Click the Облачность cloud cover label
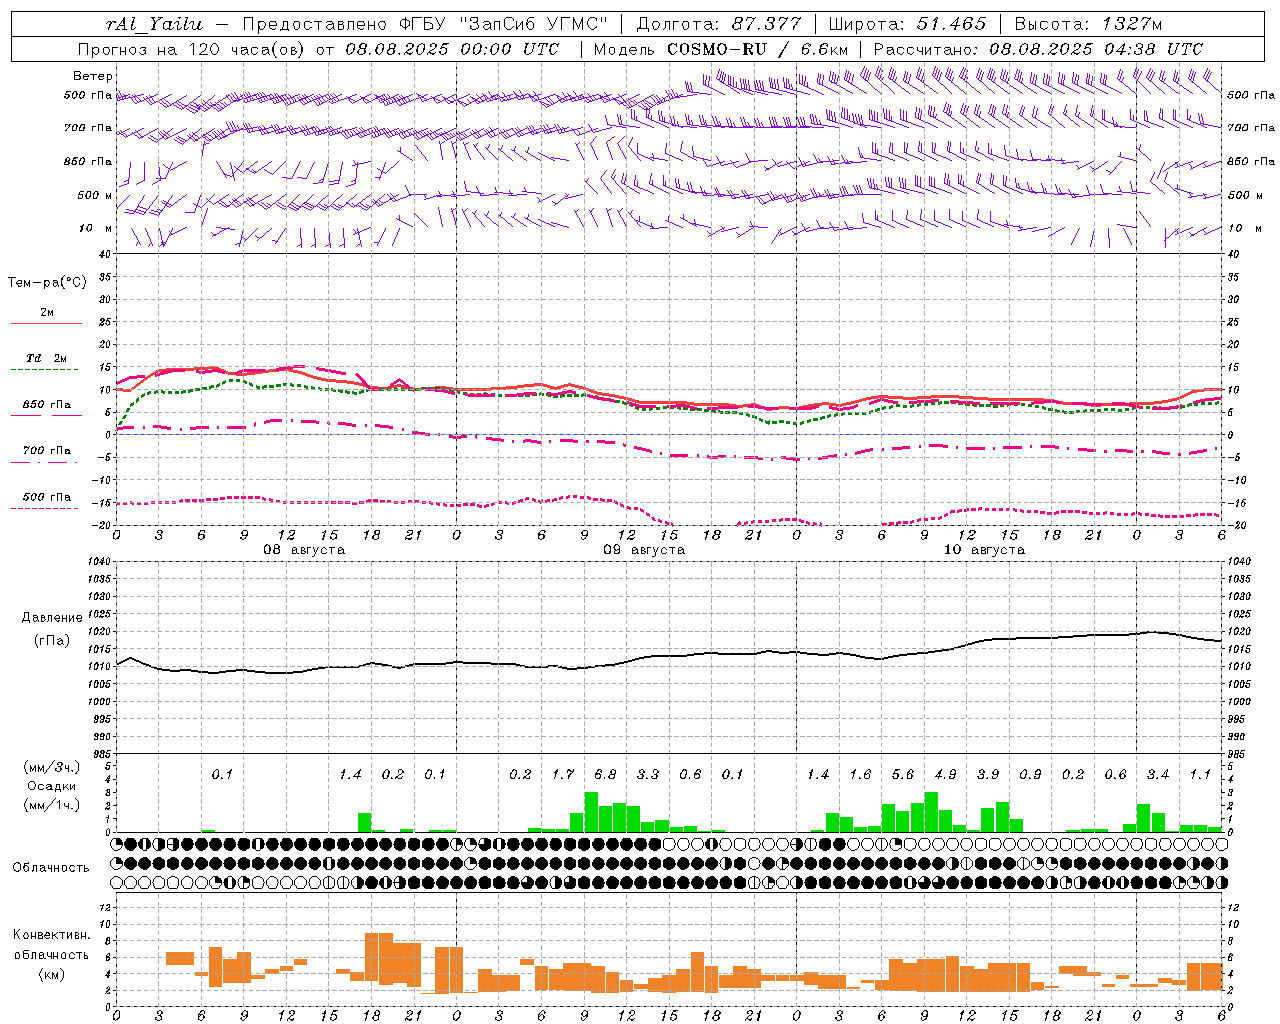This screenshot has height=1024, width=1280. point(51,867)
